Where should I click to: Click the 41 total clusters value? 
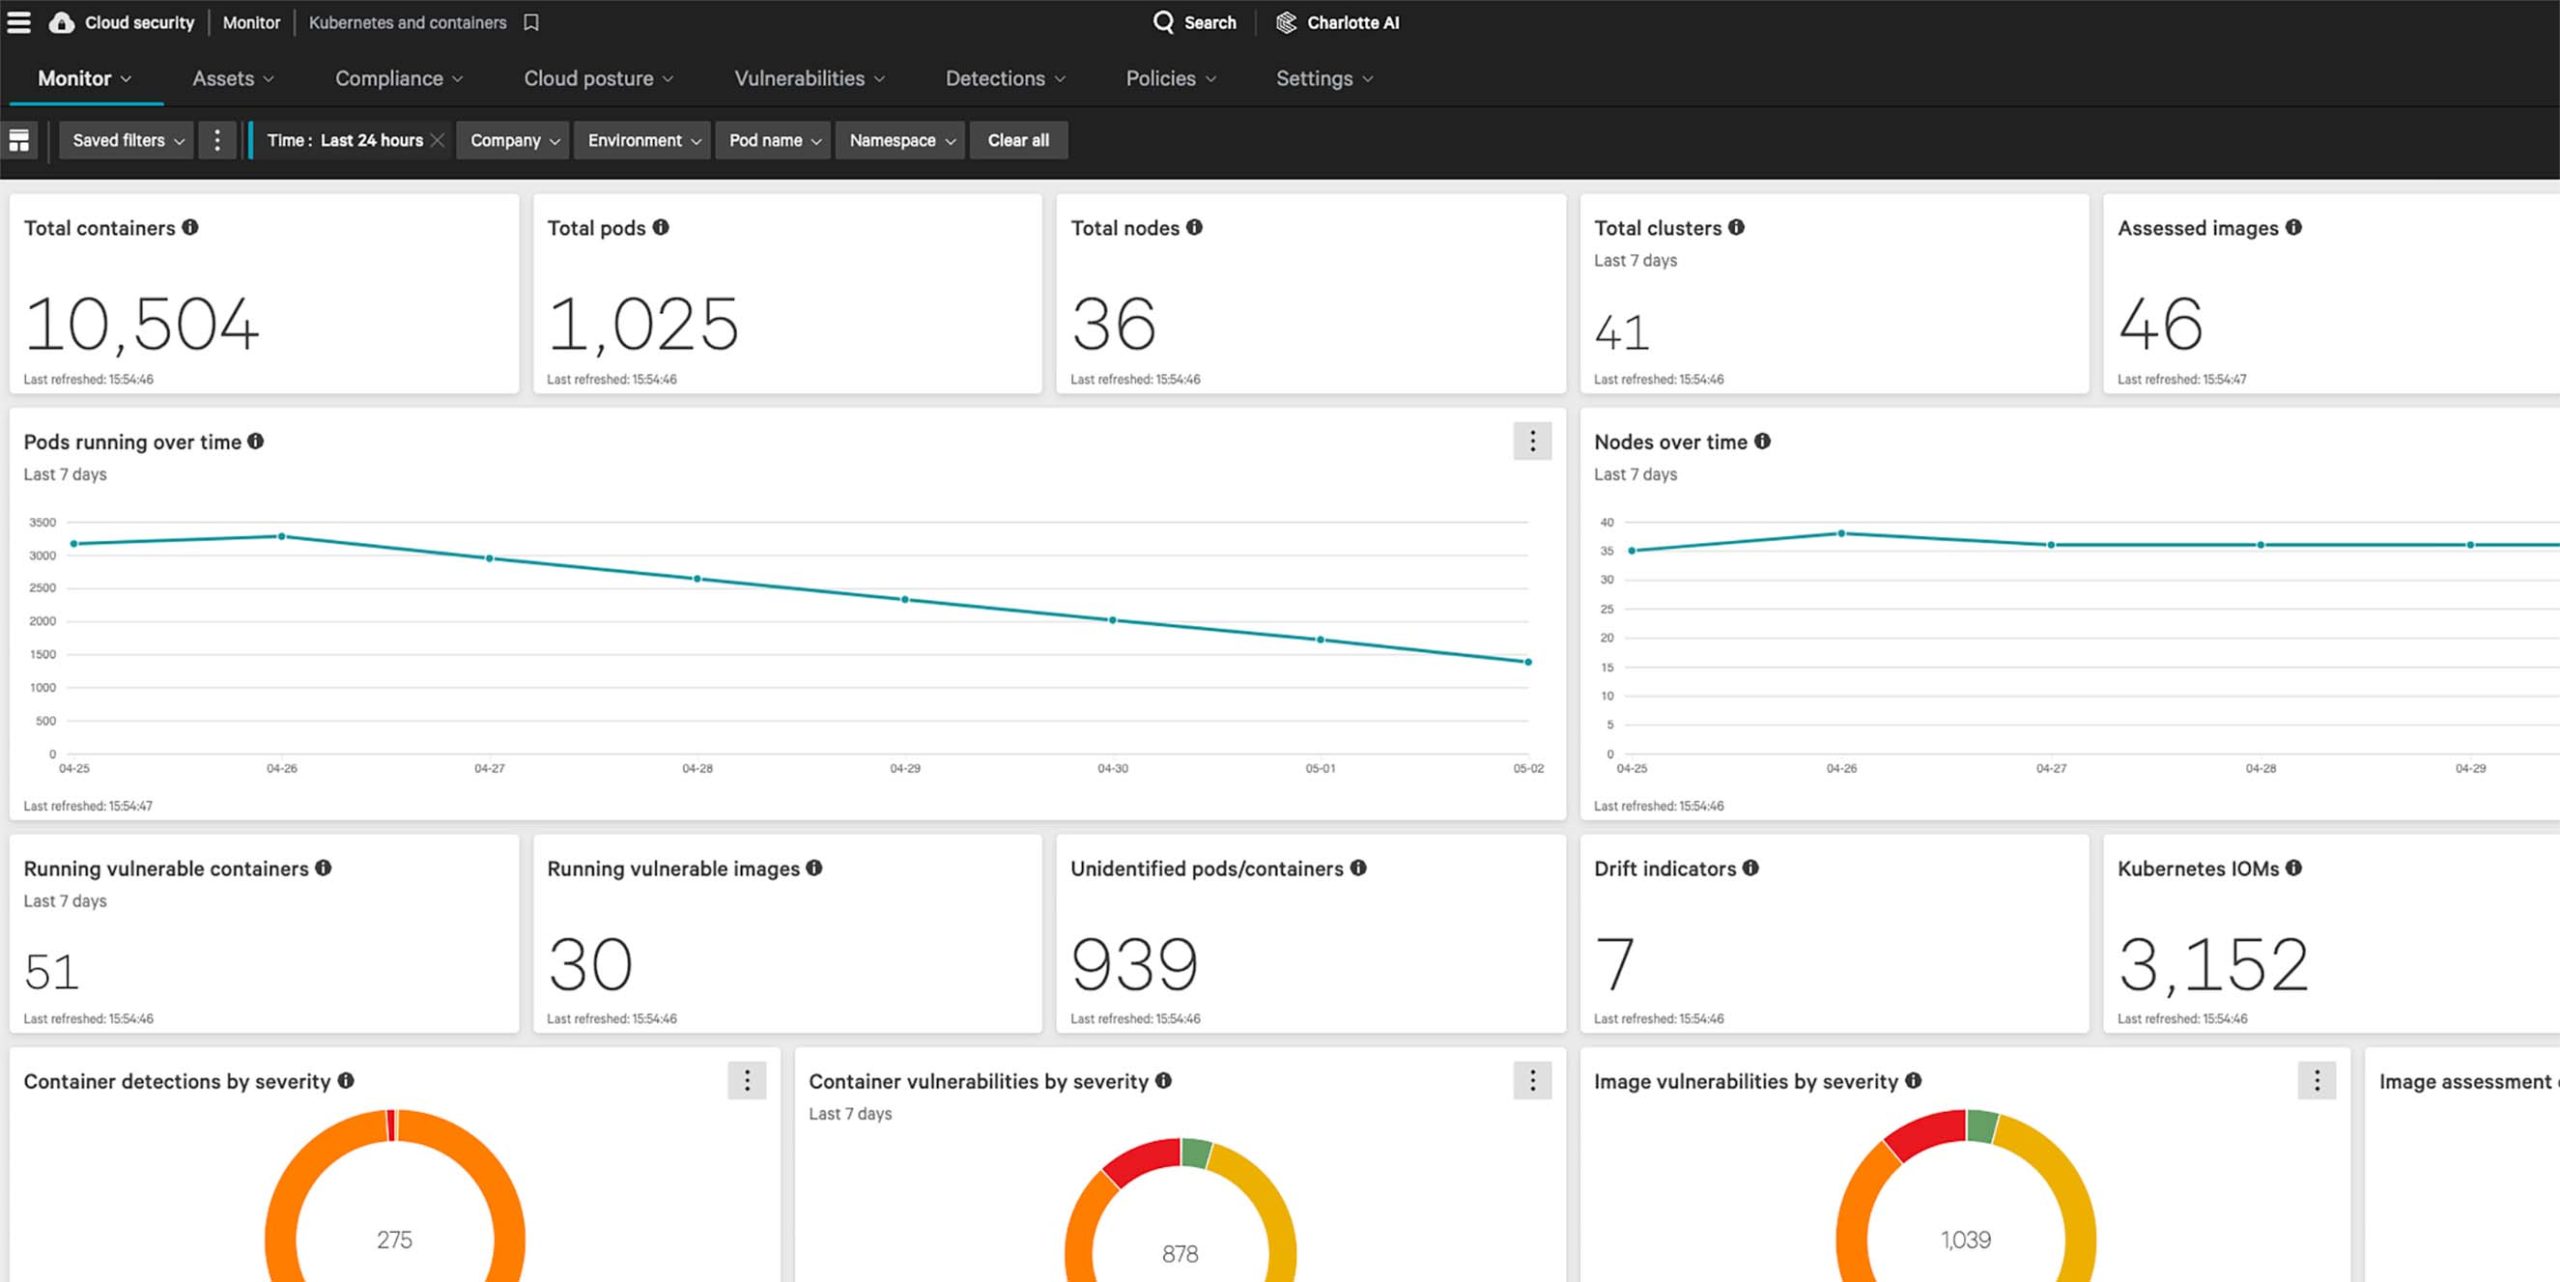[x=1621, y=332]
